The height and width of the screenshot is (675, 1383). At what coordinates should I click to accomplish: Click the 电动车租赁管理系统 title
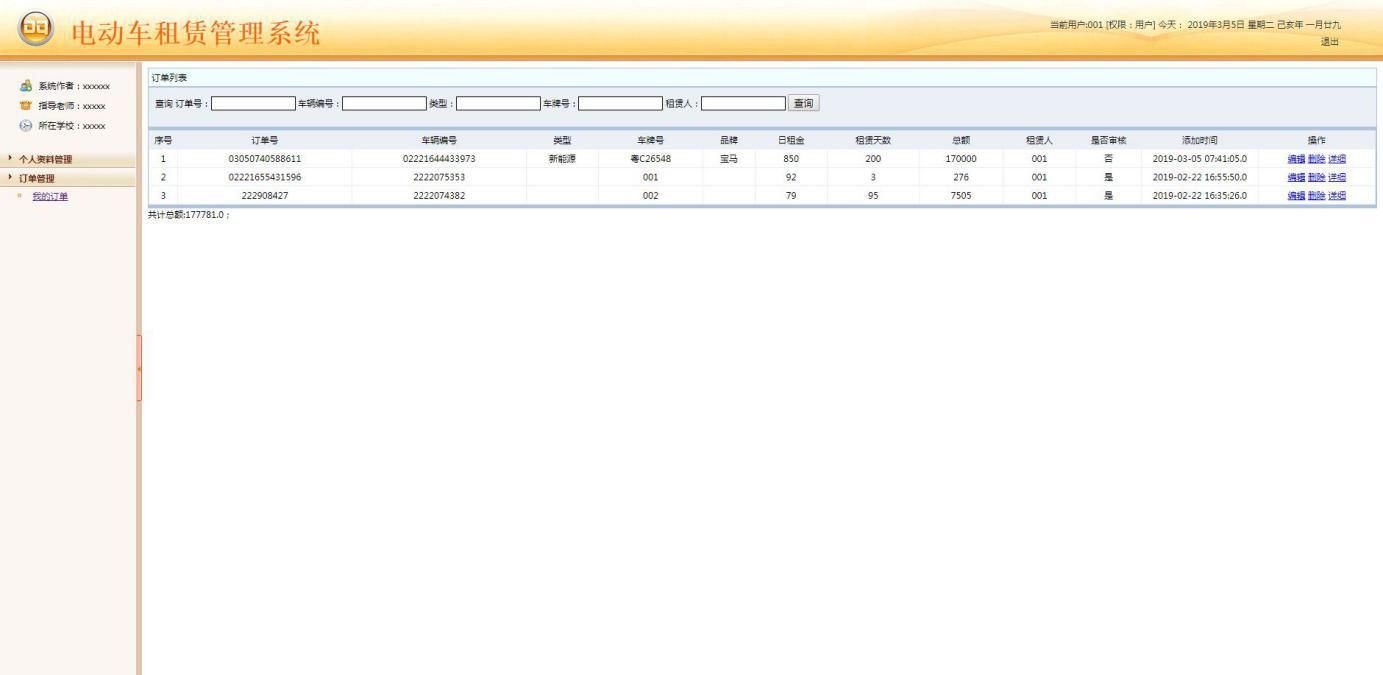point(196,33)
